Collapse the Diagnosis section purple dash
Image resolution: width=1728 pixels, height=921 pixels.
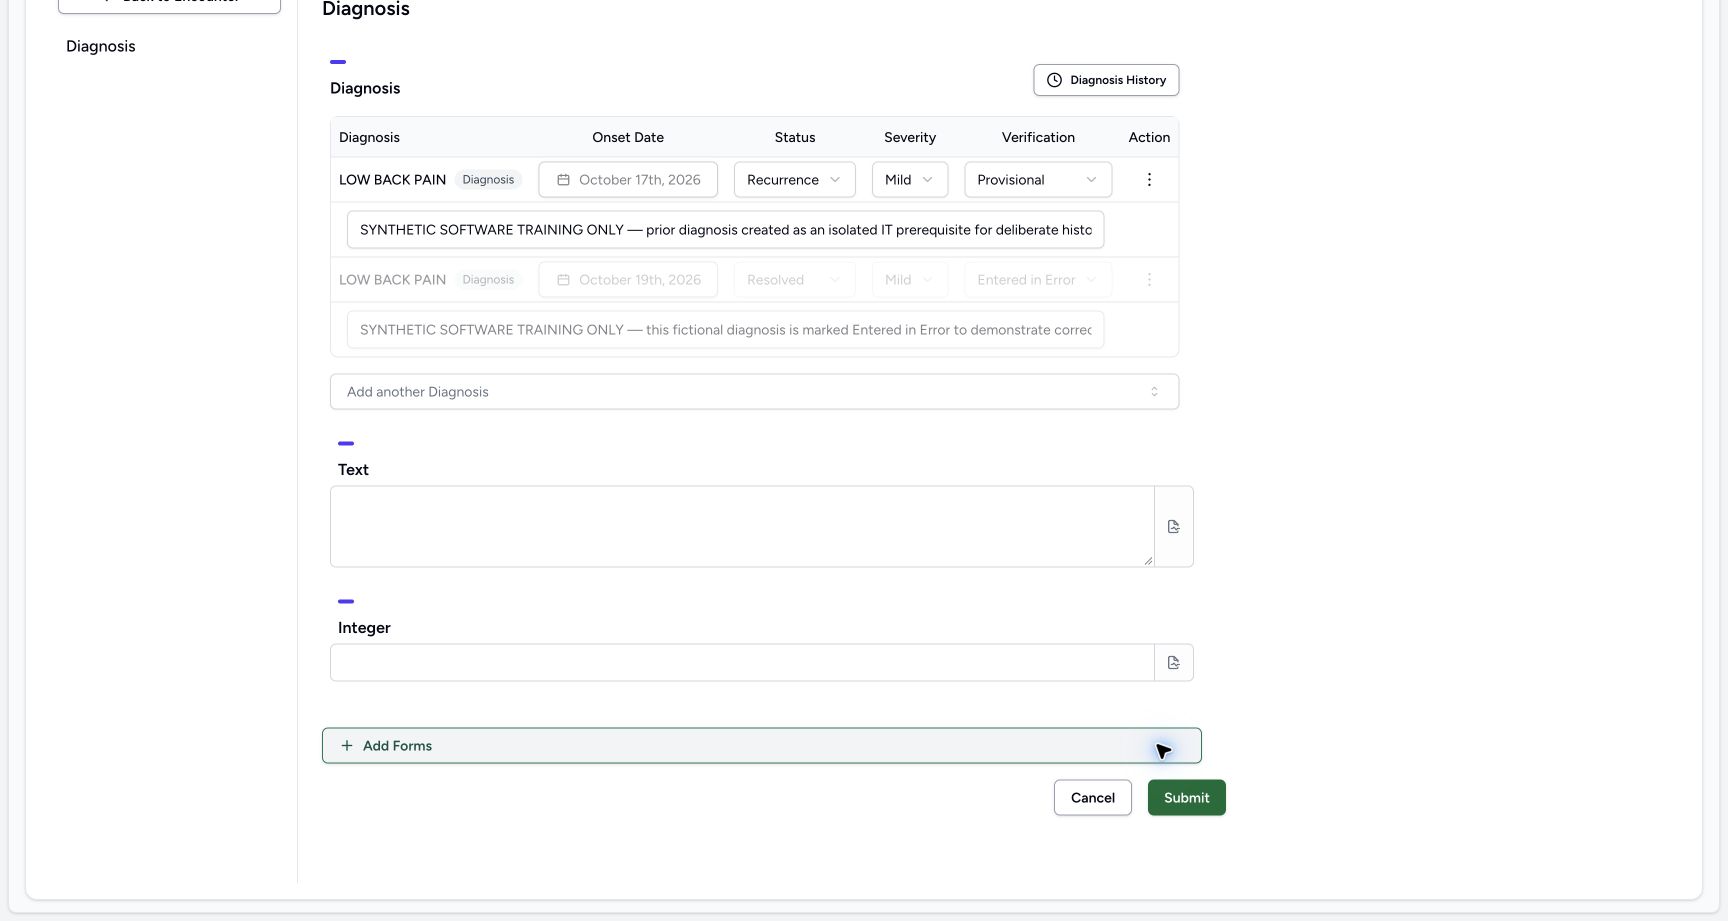pos(338,62)
